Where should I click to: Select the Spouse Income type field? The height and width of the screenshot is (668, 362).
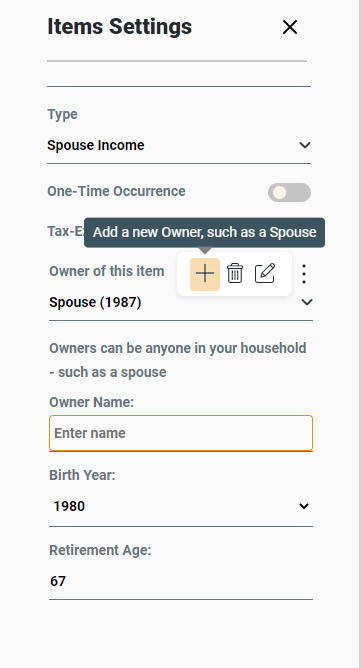179,145
